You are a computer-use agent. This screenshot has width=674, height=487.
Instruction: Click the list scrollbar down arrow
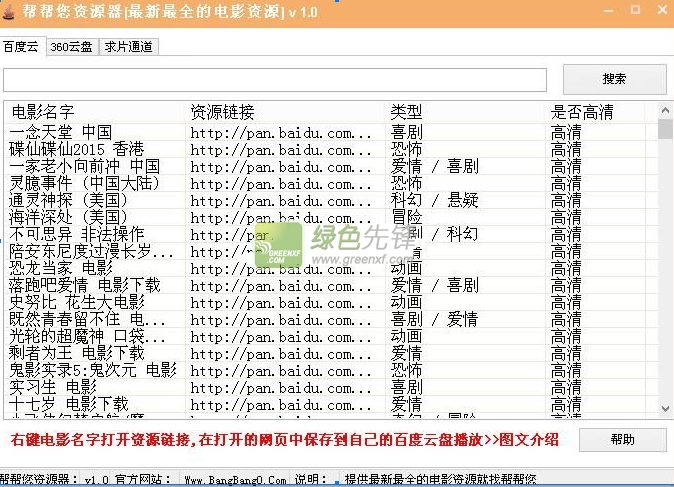click(x=665, y=409)
